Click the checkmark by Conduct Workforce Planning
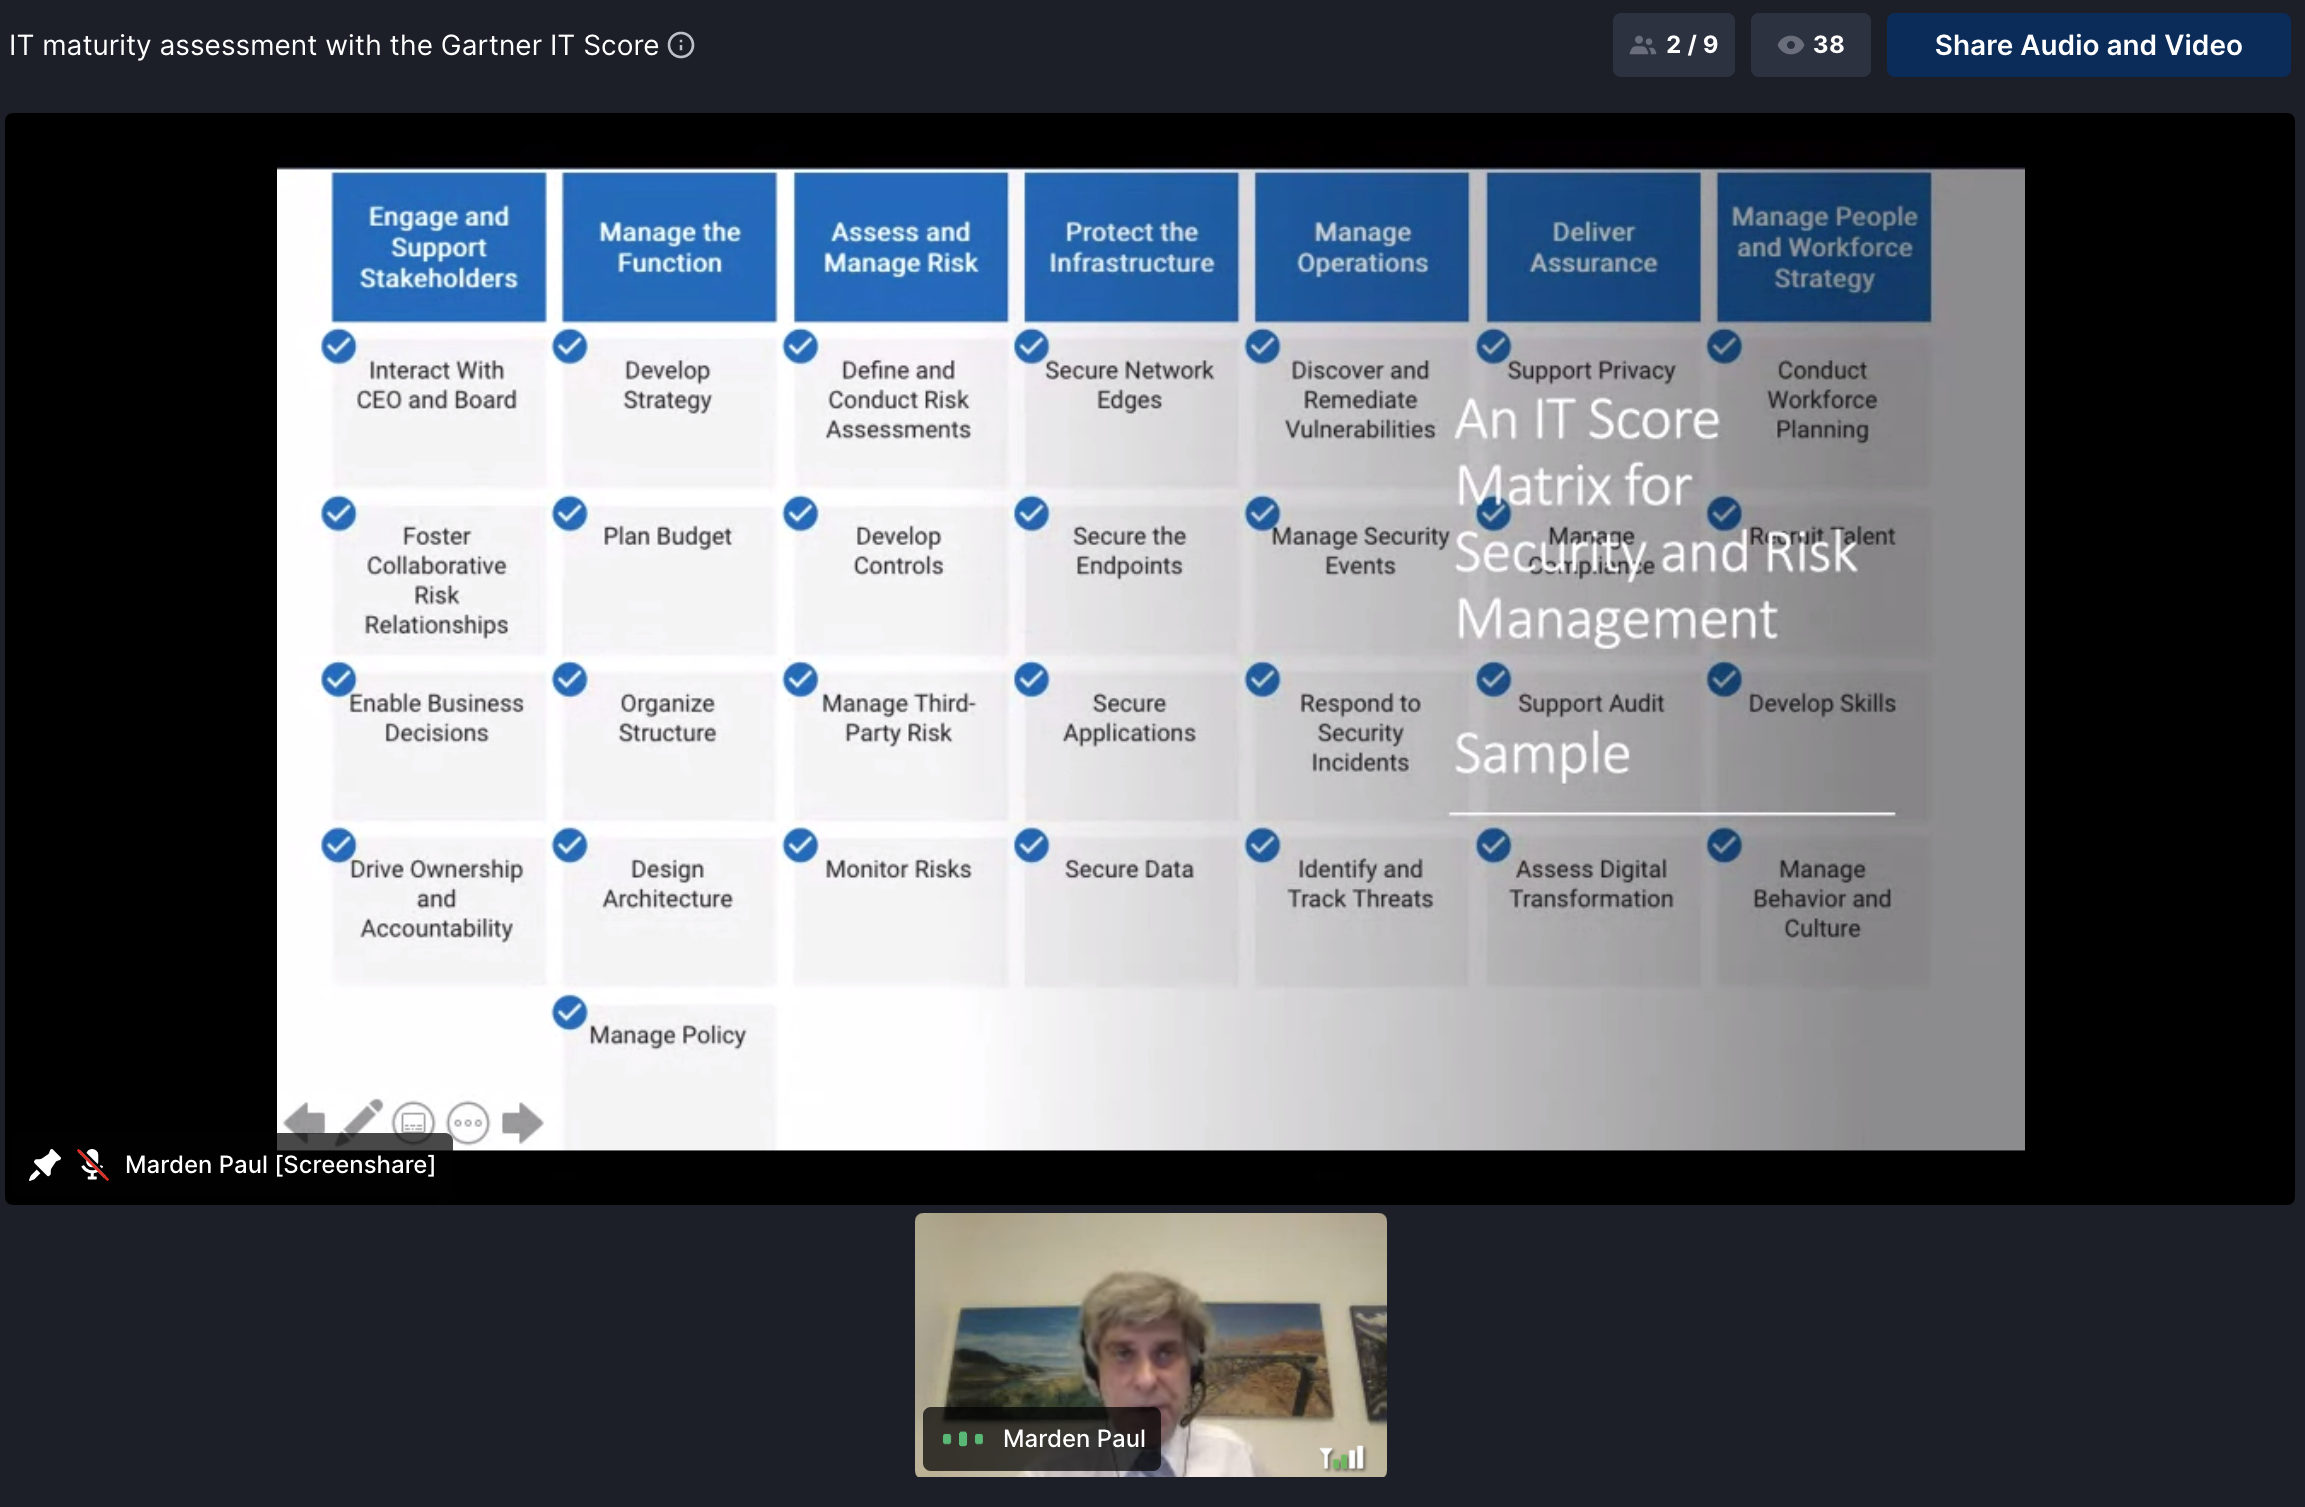The height and width of the screenshot is (1507, 2305). click(x=1724, y=346)
